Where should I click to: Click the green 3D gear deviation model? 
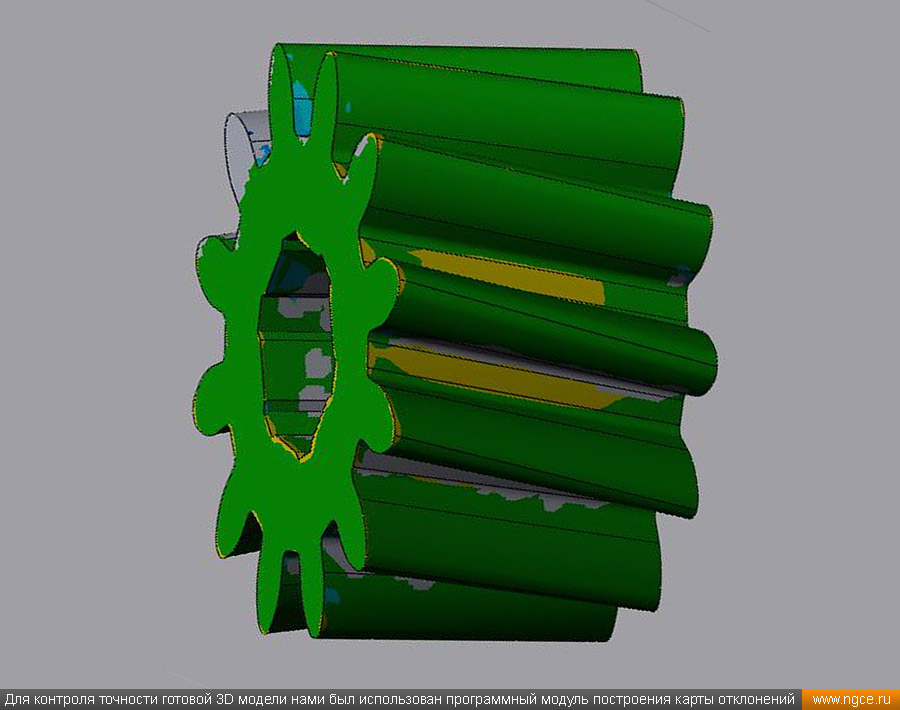pyautogui.click(x=456, y=342)
